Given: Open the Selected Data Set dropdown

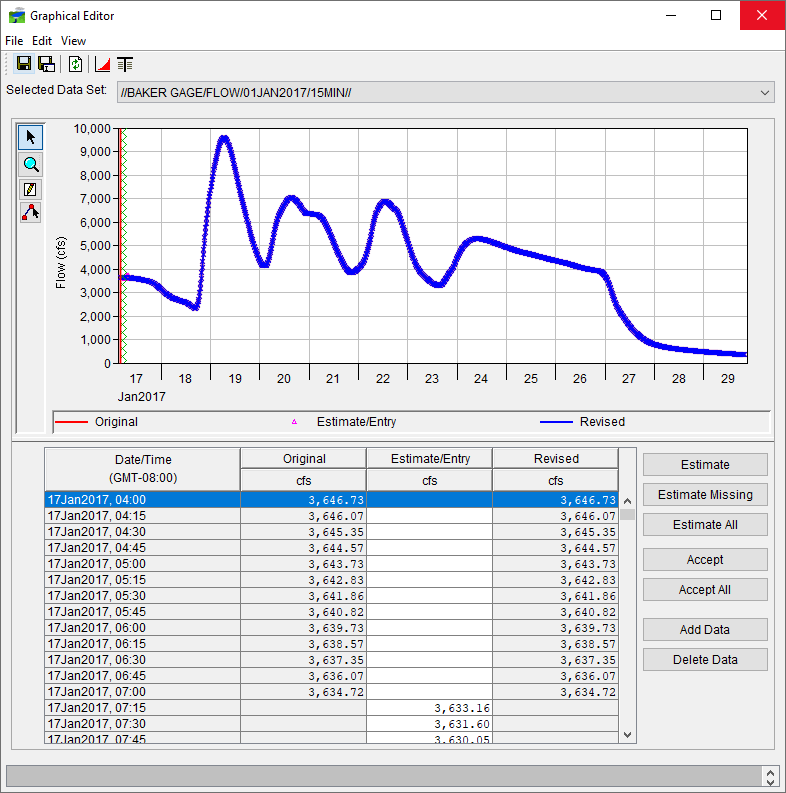Looking at the screenshot, I should point(446,93).
